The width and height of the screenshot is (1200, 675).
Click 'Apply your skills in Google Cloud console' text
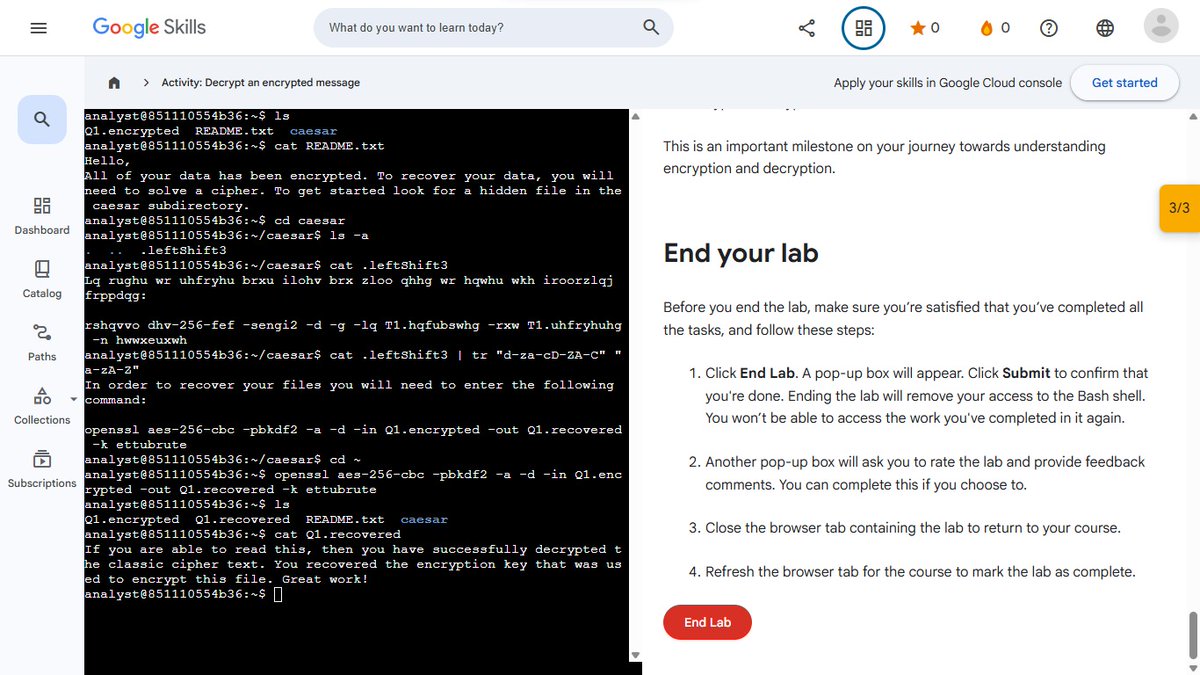(948, 83)
